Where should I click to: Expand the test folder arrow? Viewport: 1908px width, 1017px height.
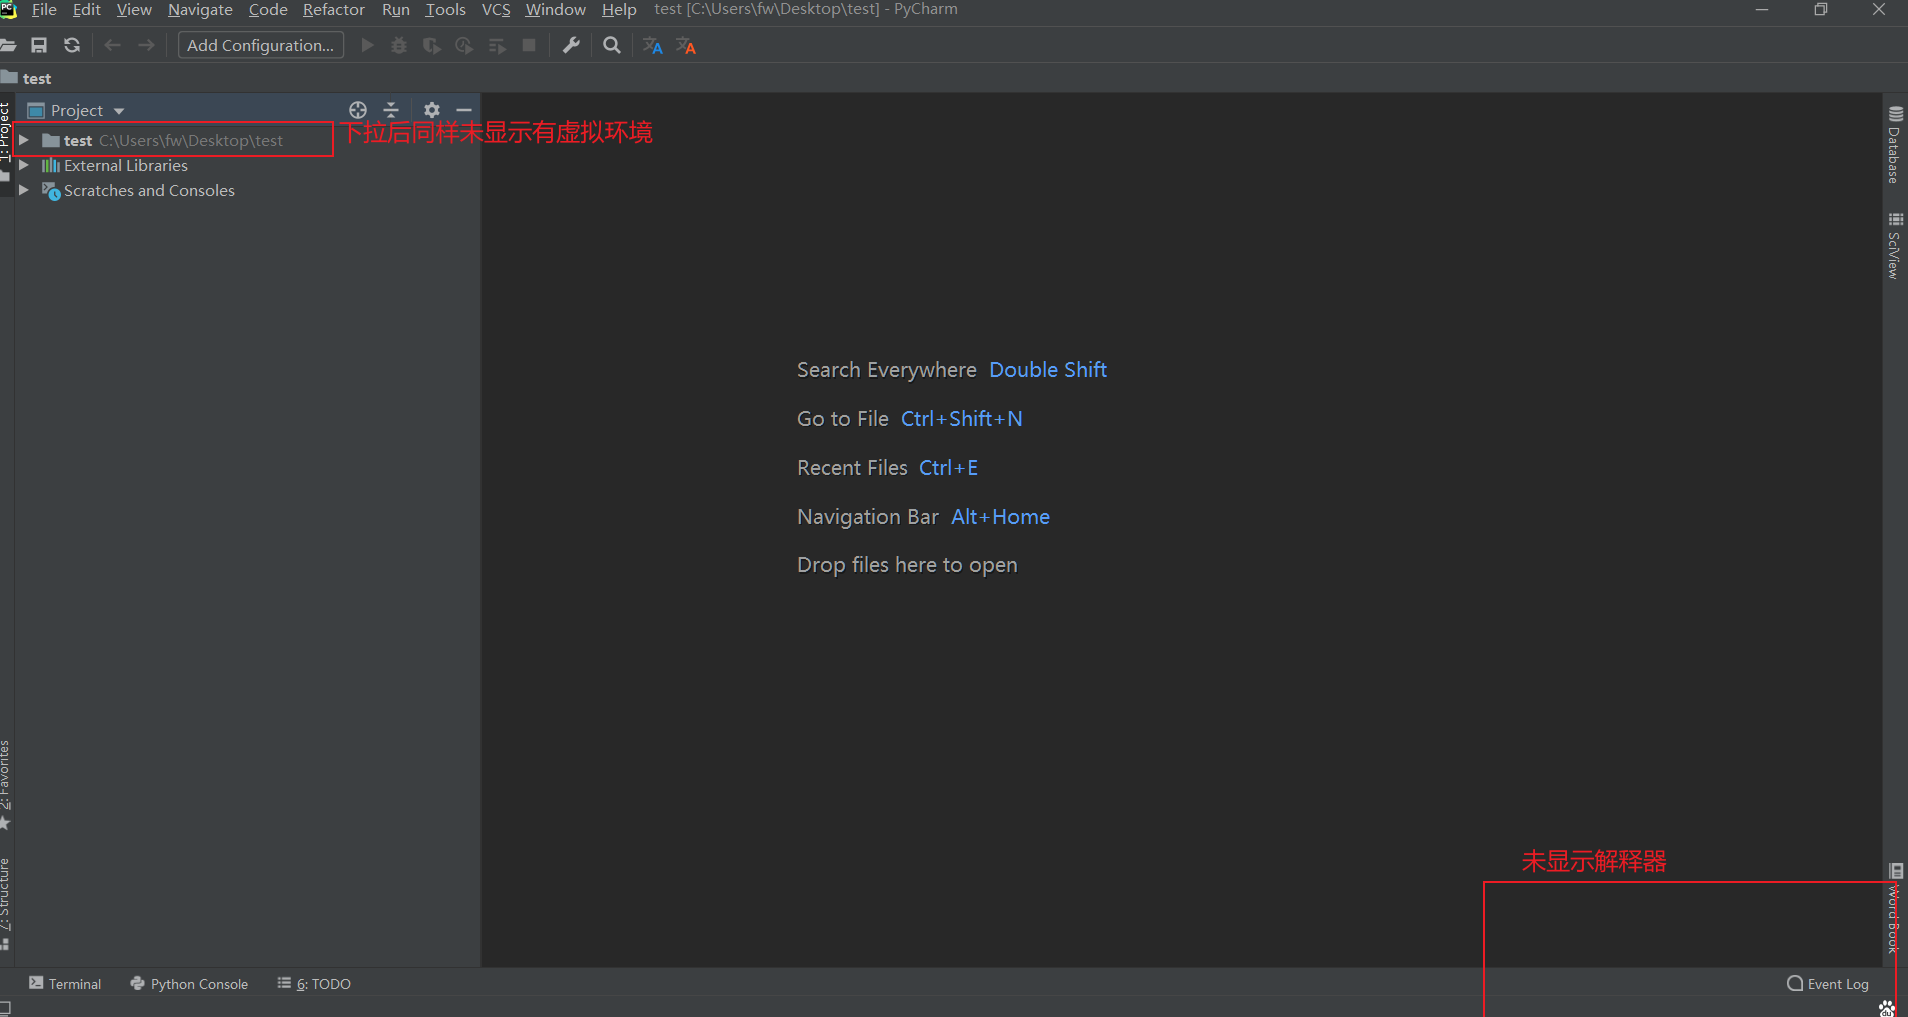[x=24, y=140]
